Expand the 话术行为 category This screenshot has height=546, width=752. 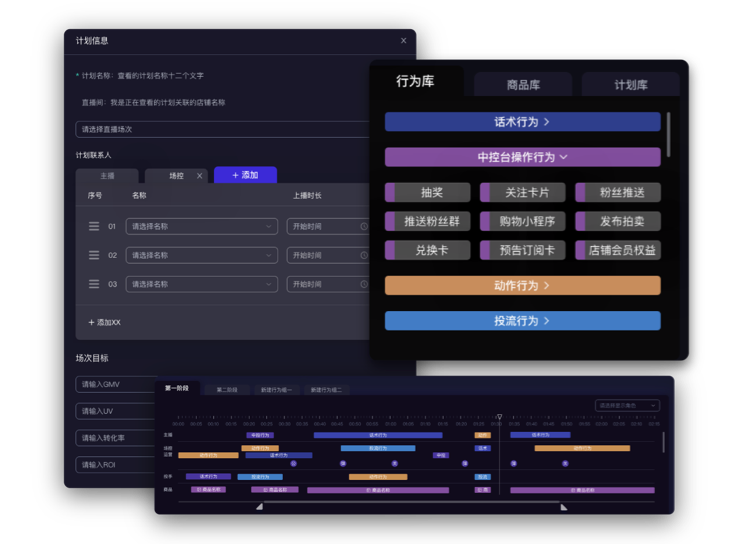[x=522, y=122]
